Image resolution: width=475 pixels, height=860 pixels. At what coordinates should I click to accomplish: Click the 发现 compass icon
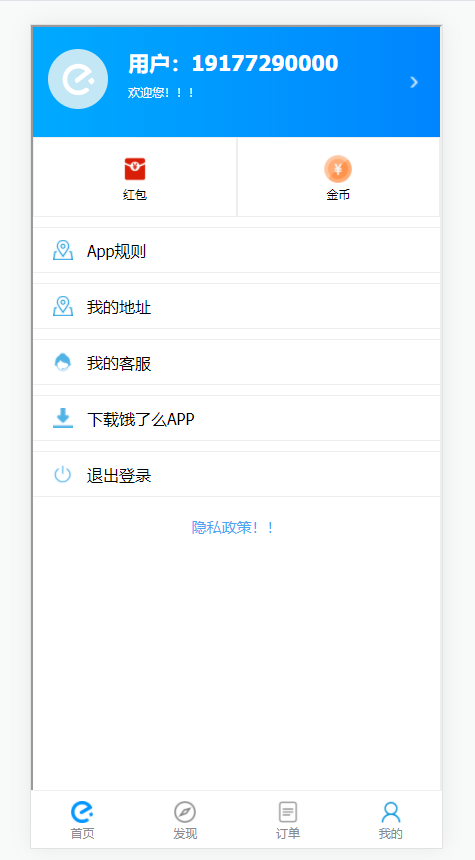(185, 812)
